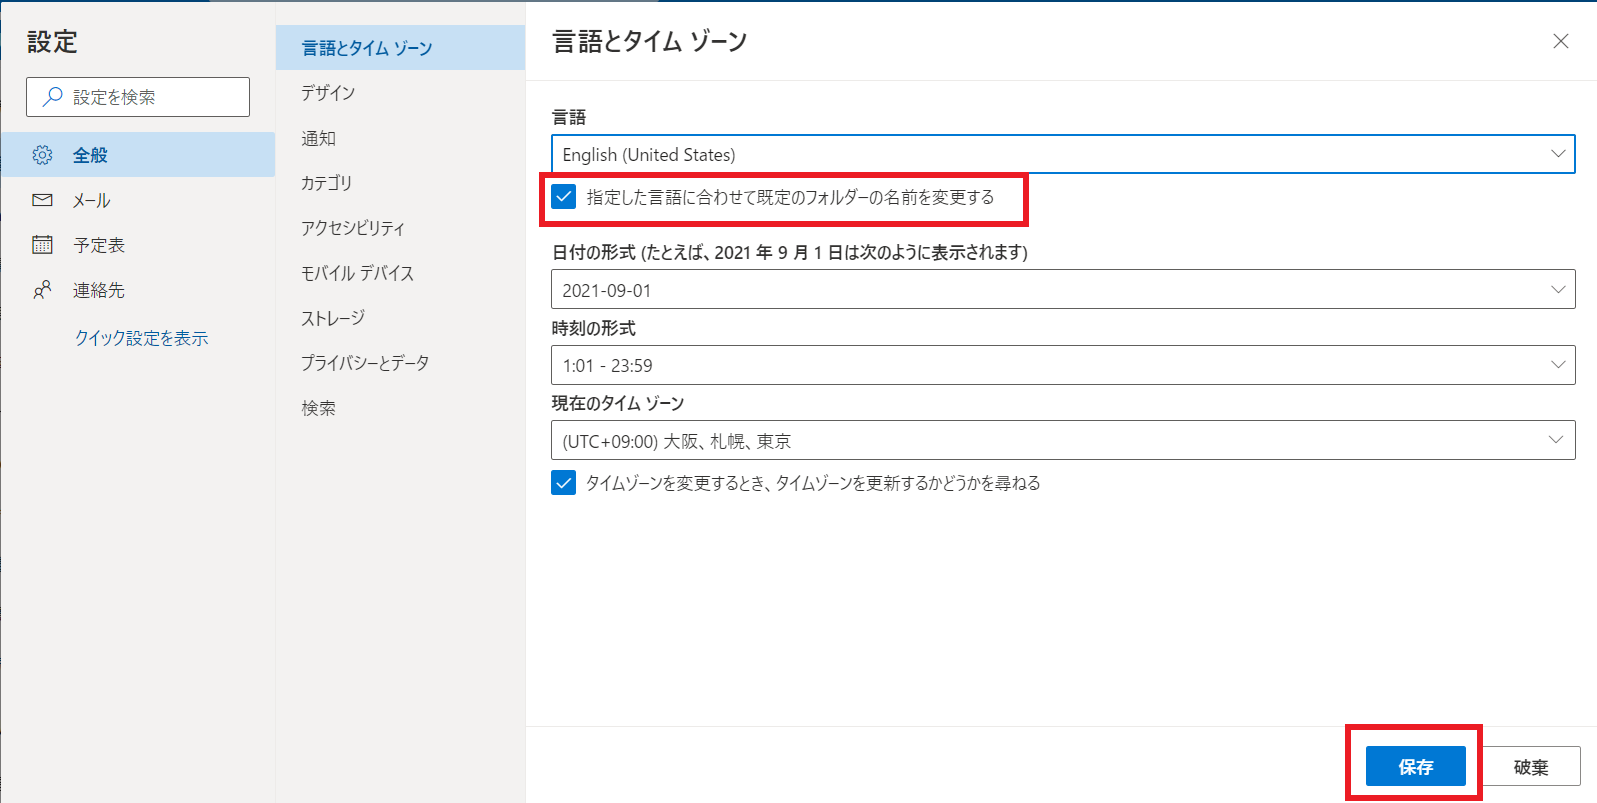This screenshot has height=803, width=1597.
Task: Open the 時刻の形式 time format dropdown
Action: (x=1062, y=365)
